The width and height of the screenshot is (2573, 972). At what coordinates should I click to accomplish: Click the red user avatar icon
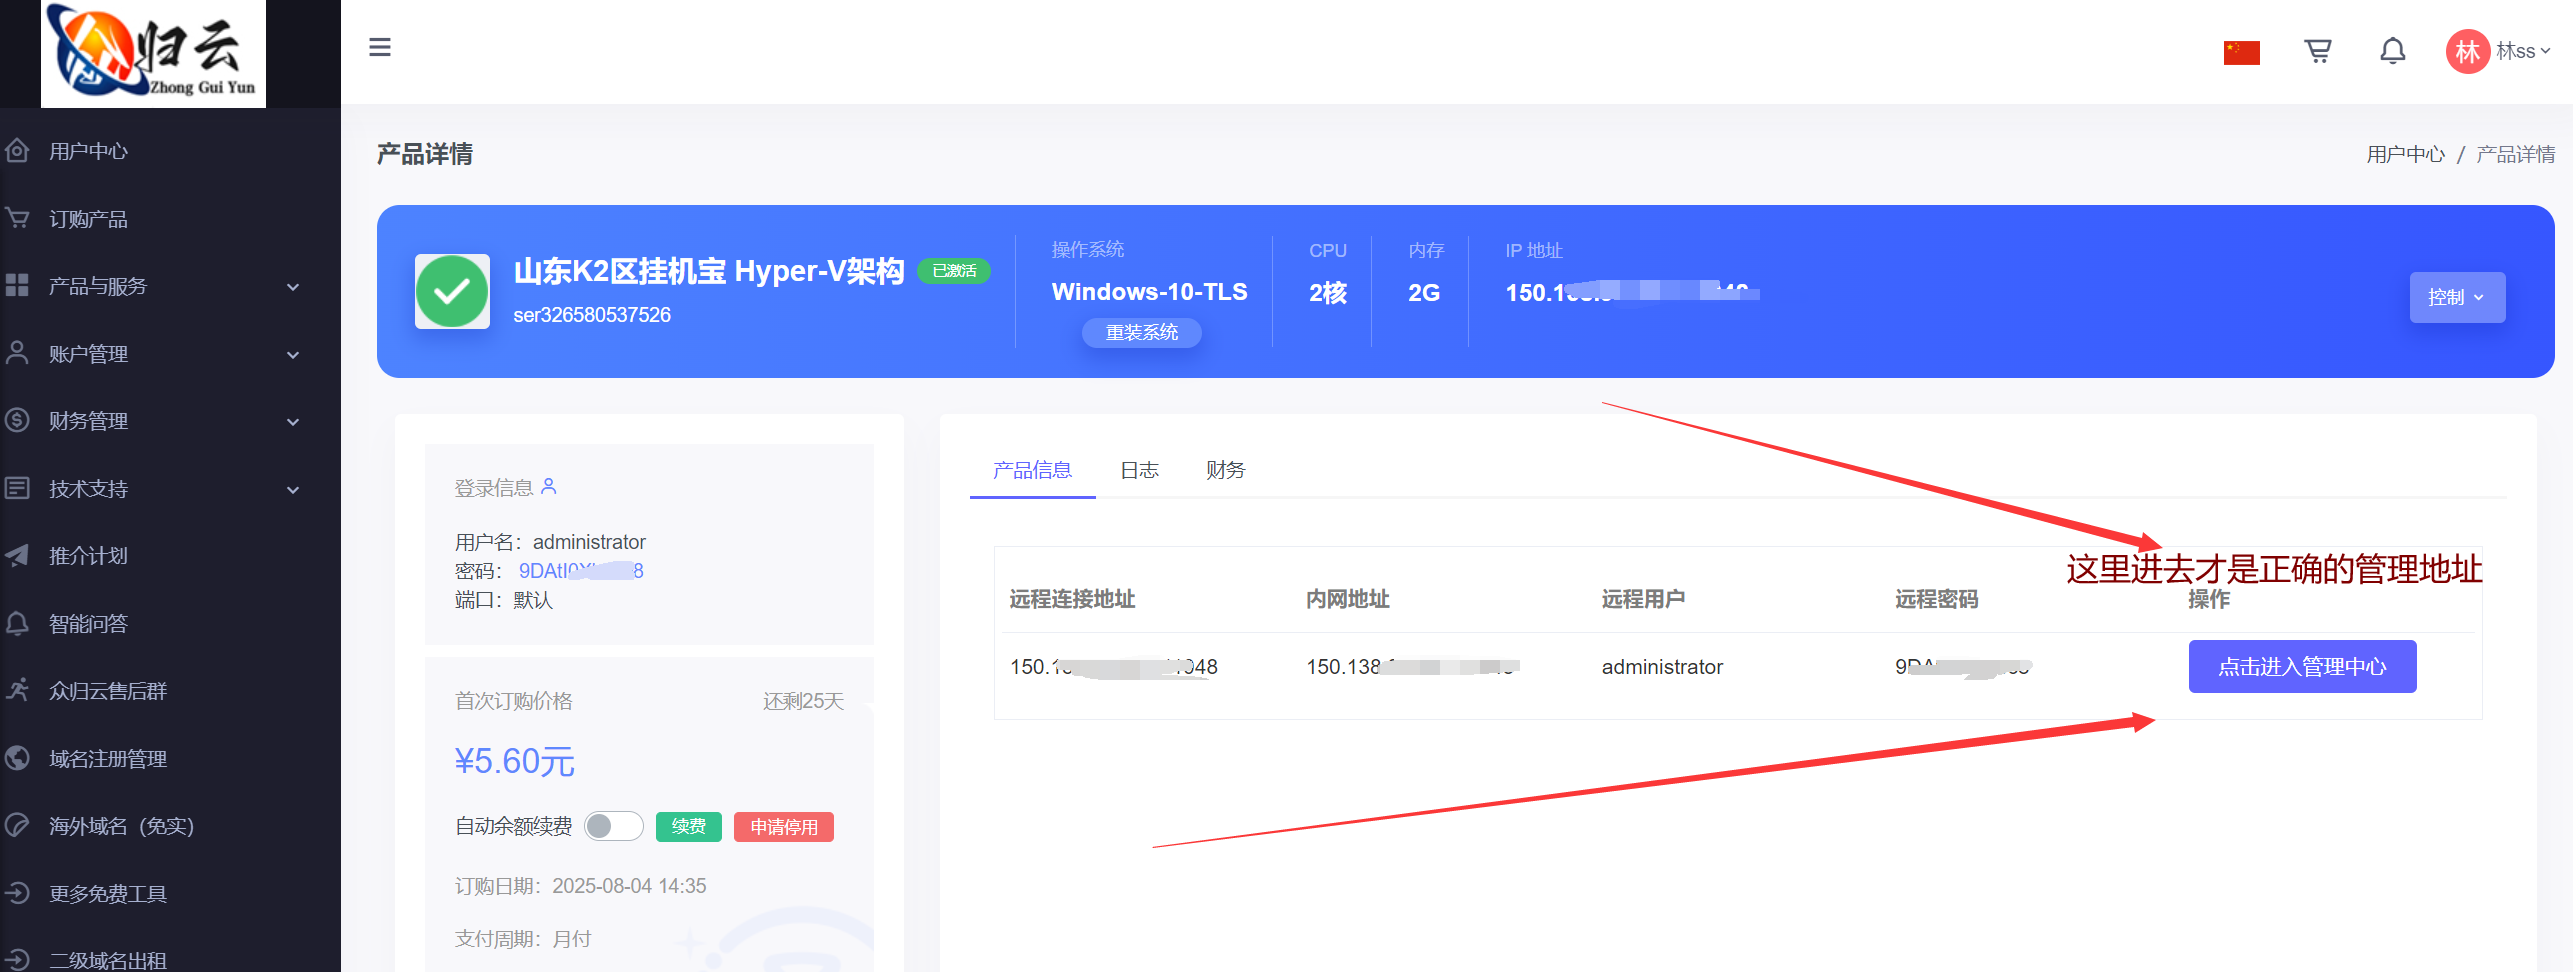point(2467,51)
